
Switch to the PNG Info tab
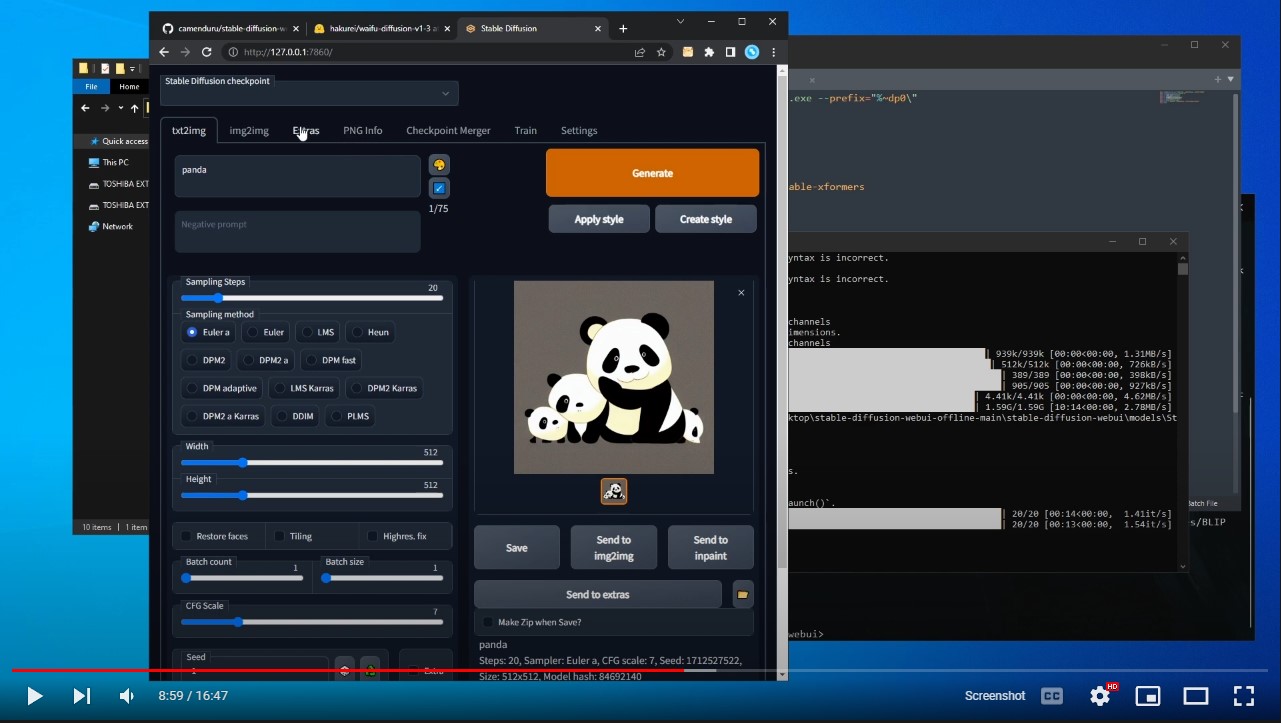pyautogui.click(x=362, y=130)
